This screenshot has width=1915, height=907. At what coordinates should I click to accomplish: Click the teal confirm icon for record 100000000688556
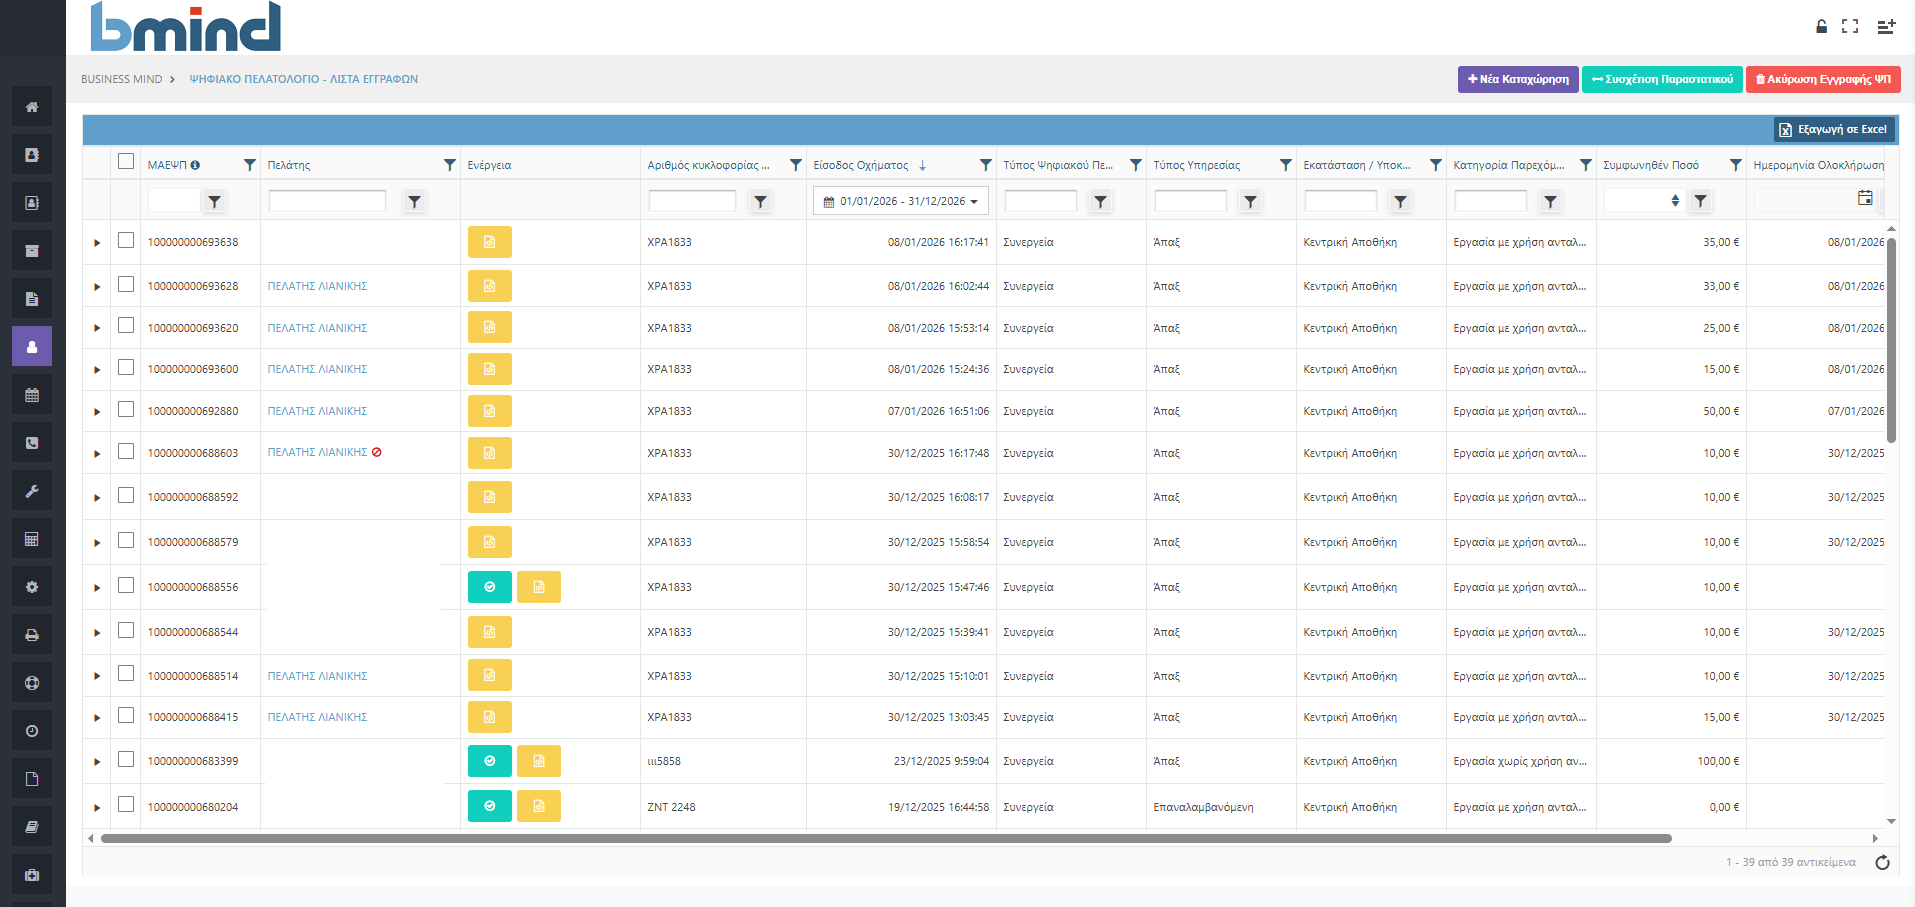(x=489, y=587)
